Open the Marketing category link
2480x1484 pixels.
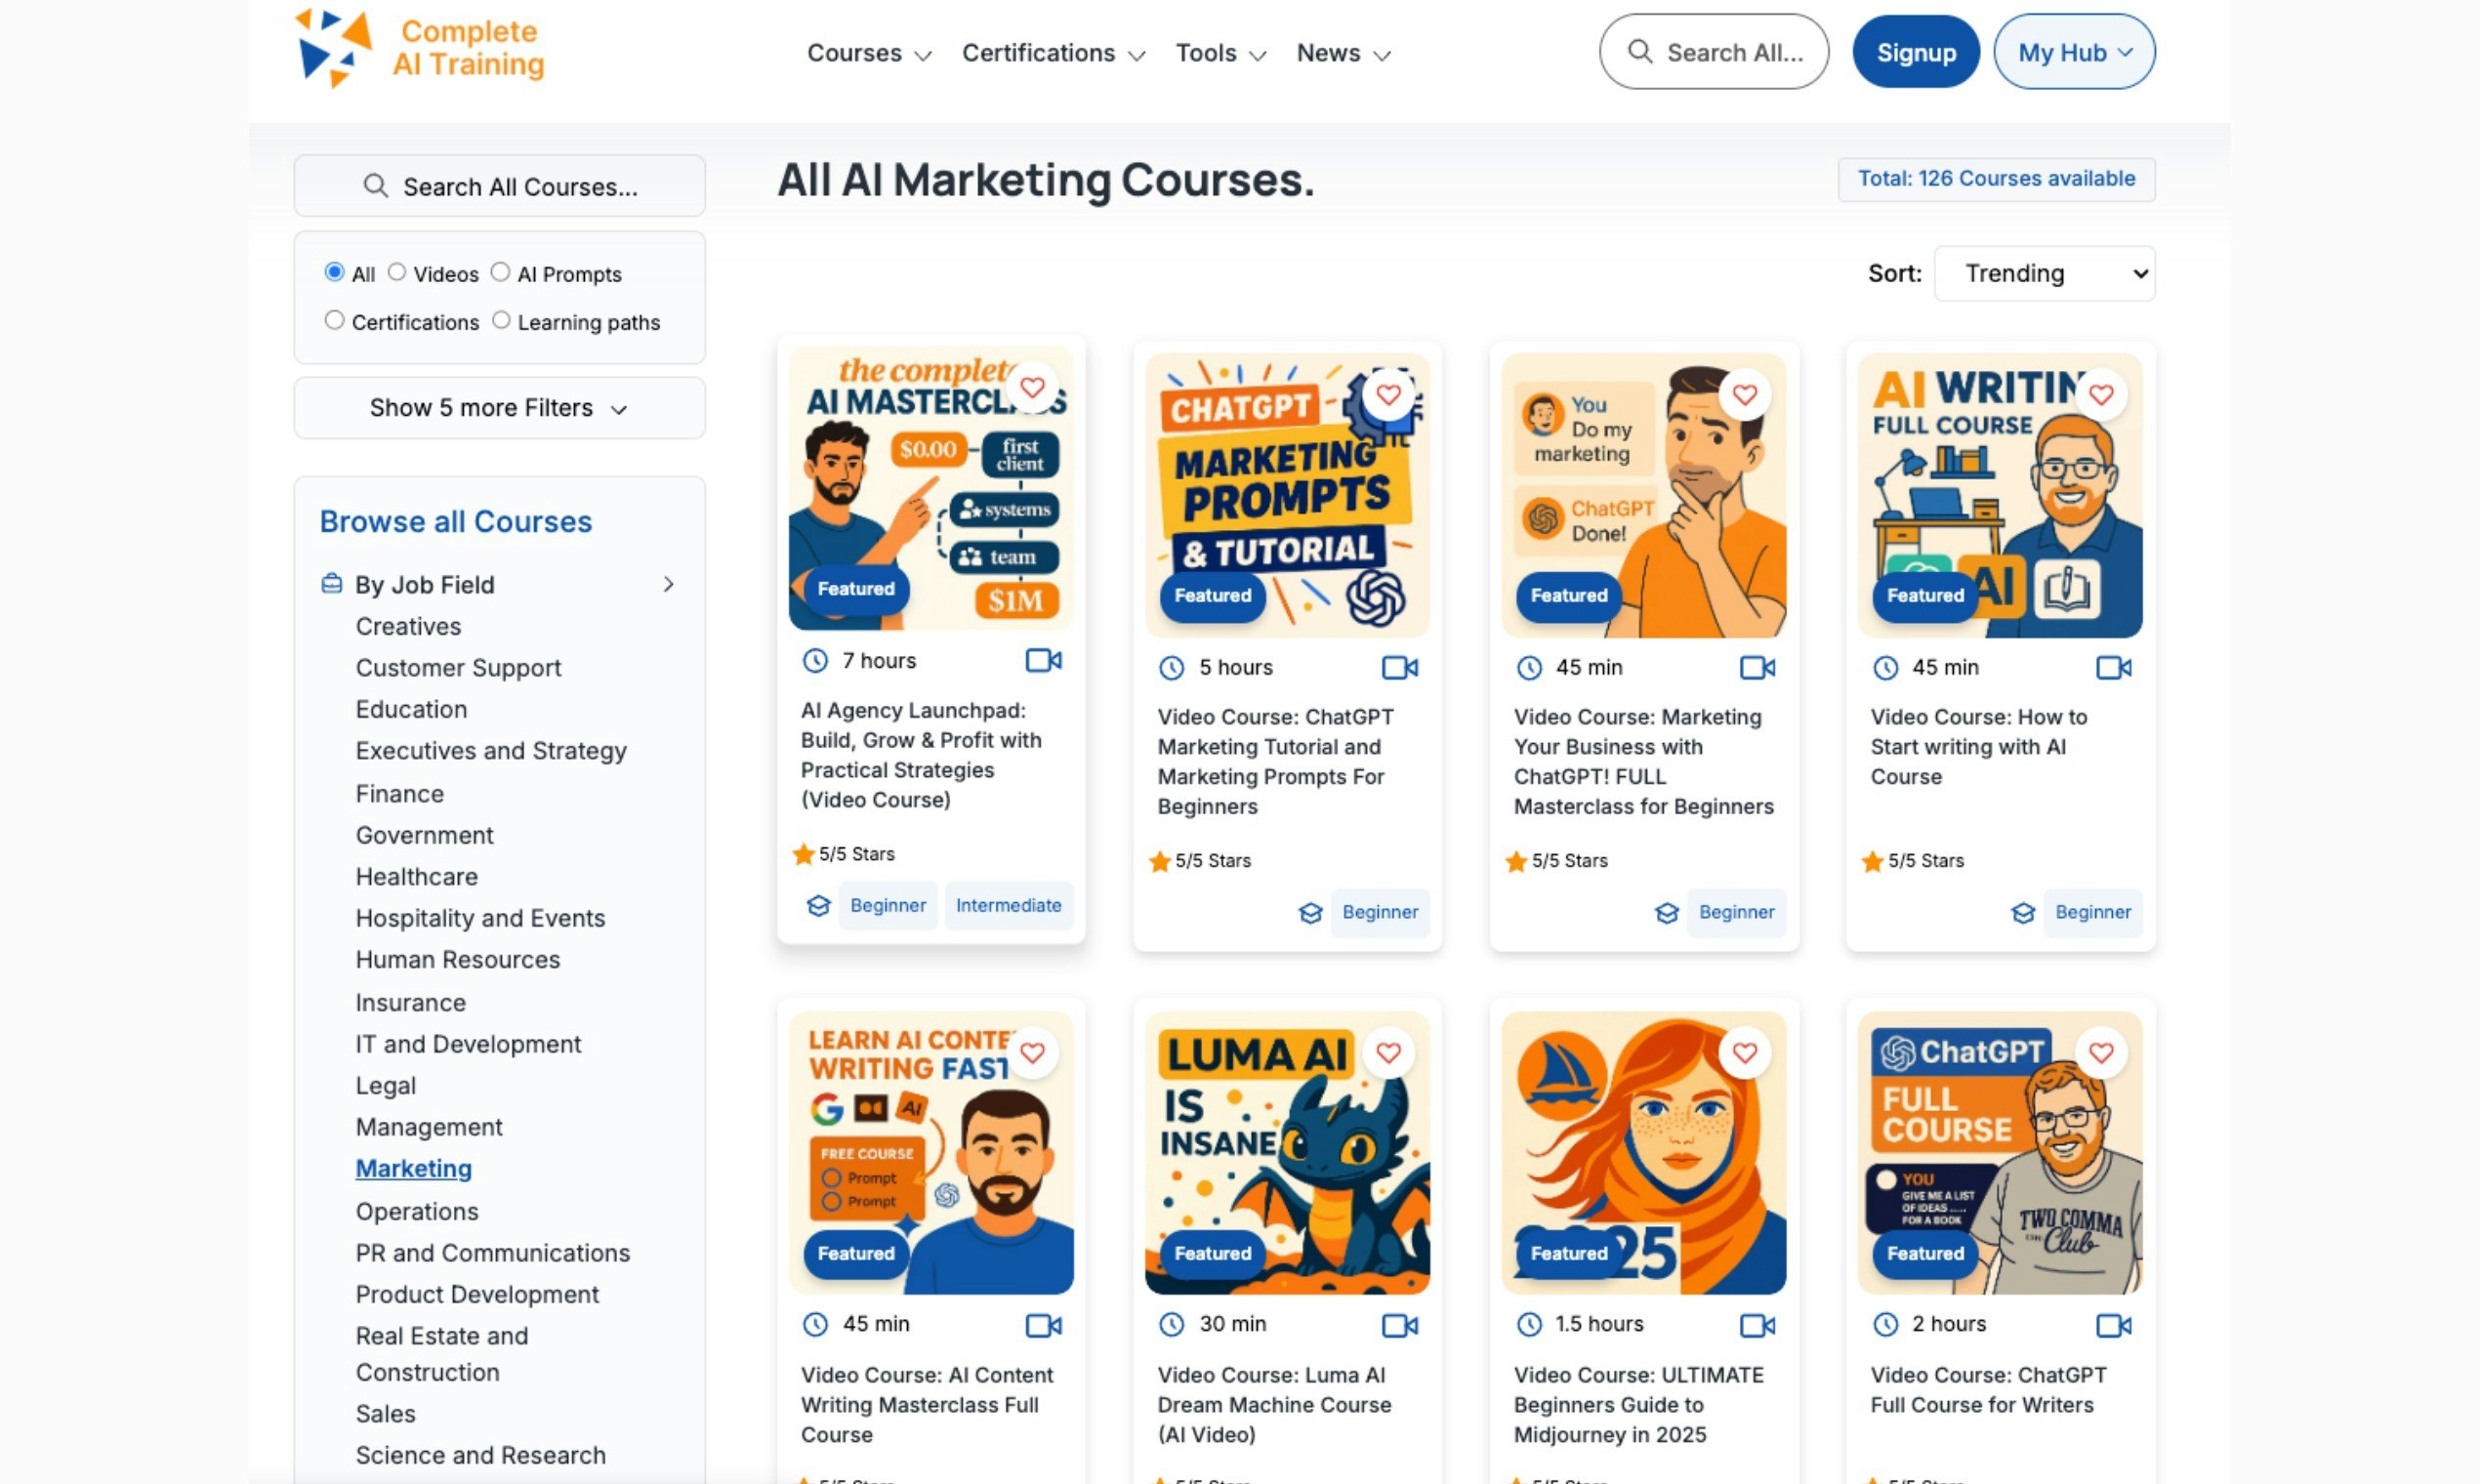point(413,1168)
